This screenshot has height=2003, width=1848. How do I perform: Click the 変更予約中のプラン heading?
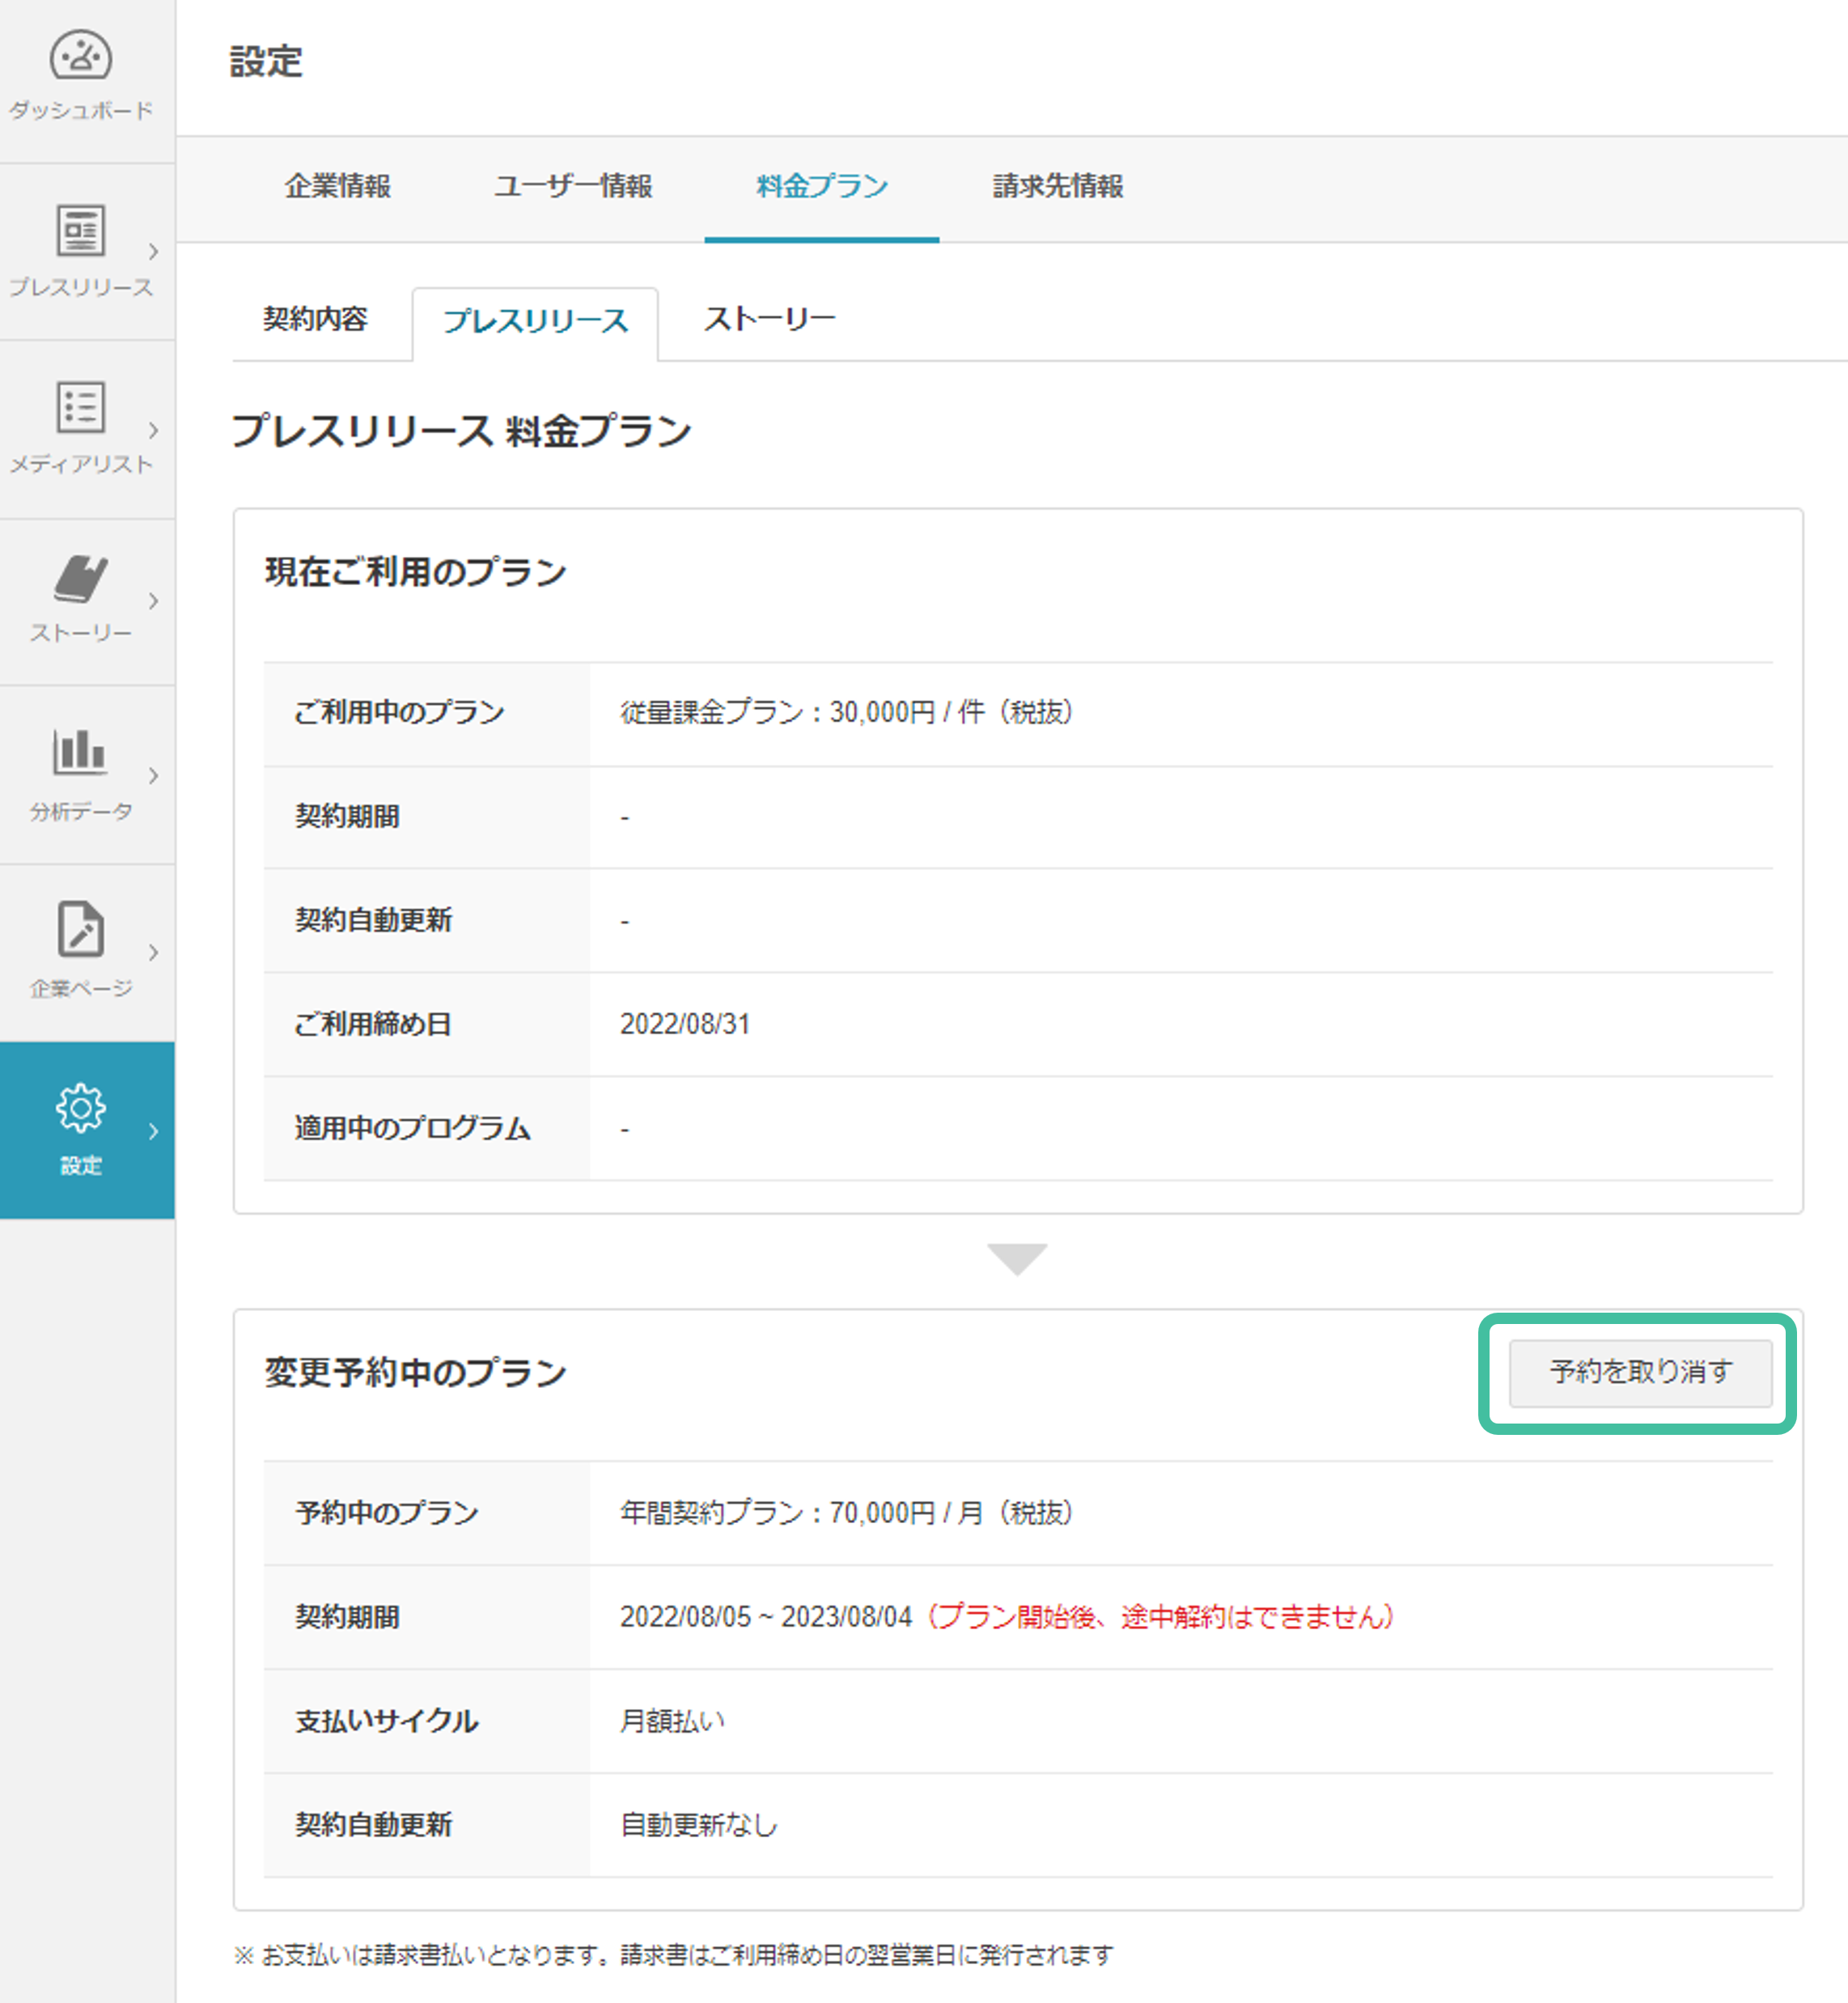[x=415, y=1372]
